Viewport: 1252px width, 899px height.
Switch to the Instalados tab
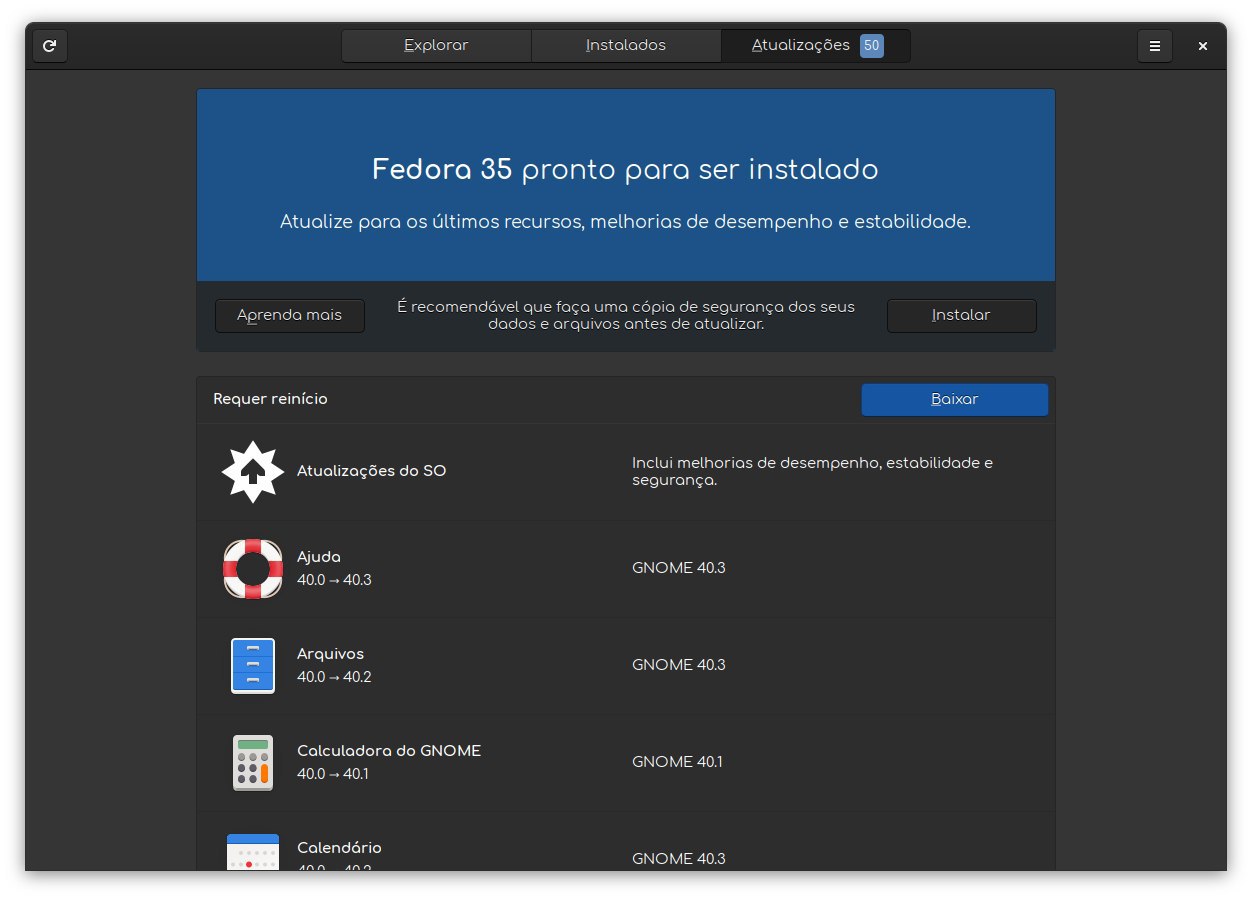pos(626,46)
